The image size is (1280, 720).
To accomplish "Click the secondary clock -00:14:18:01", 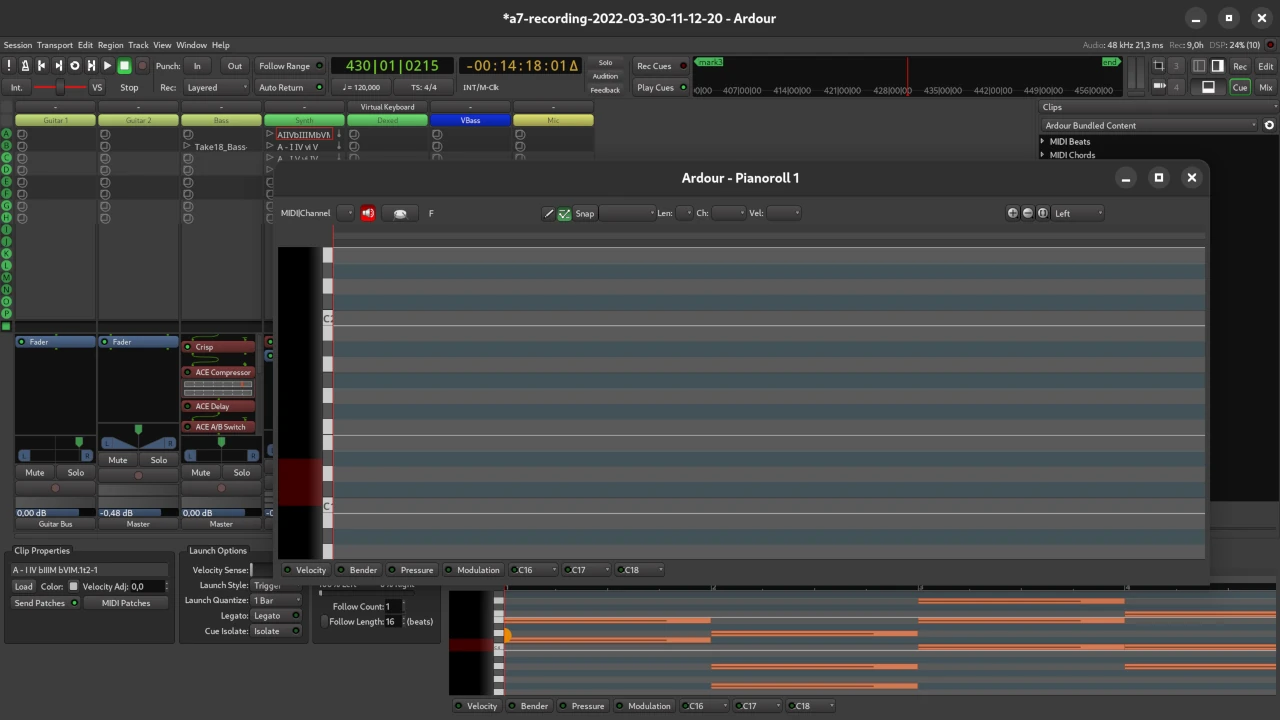I will pyautogui.click(x=521, y=66).
